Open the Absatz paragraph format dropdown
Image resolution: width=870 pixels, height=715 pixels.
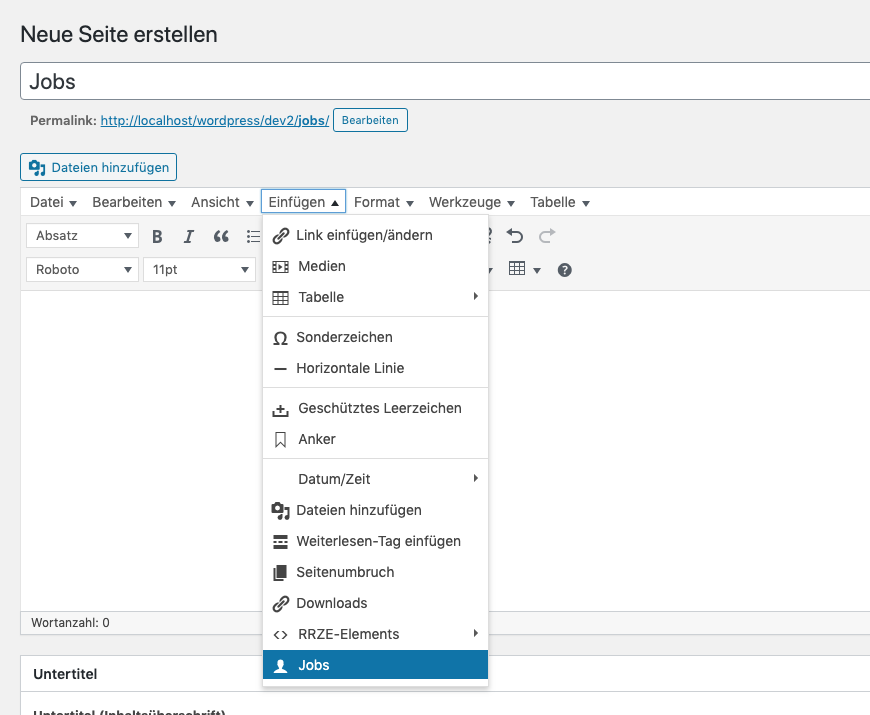[x=86, y=236]
